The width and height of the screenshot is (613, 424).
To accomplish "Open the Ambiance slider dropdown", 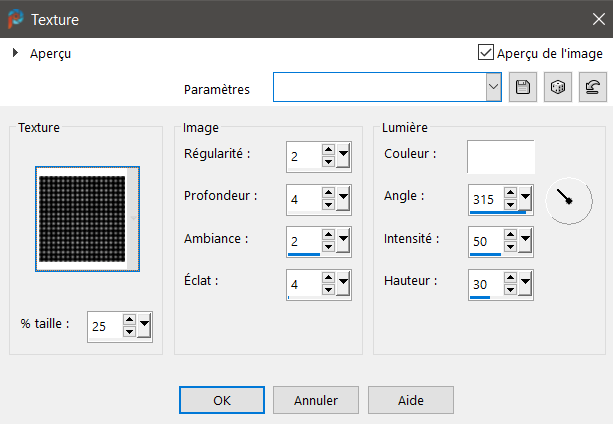I will click(x=344, y=241).
